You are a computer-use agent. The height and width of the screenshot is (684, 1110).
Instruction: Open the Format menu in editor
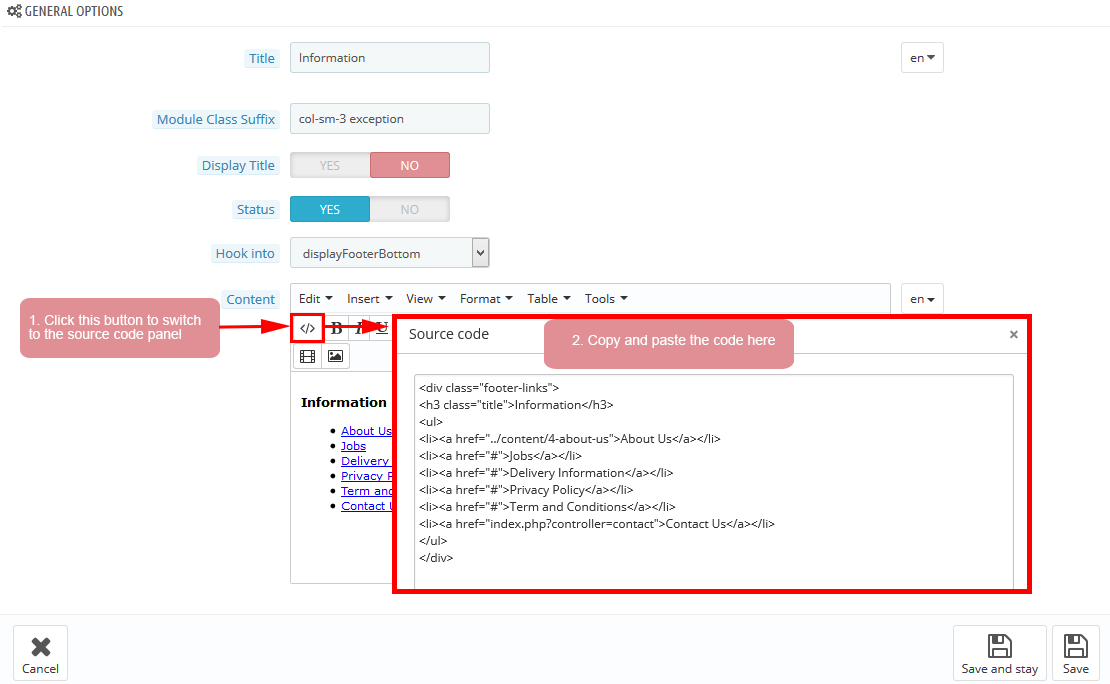pos(486,299)
